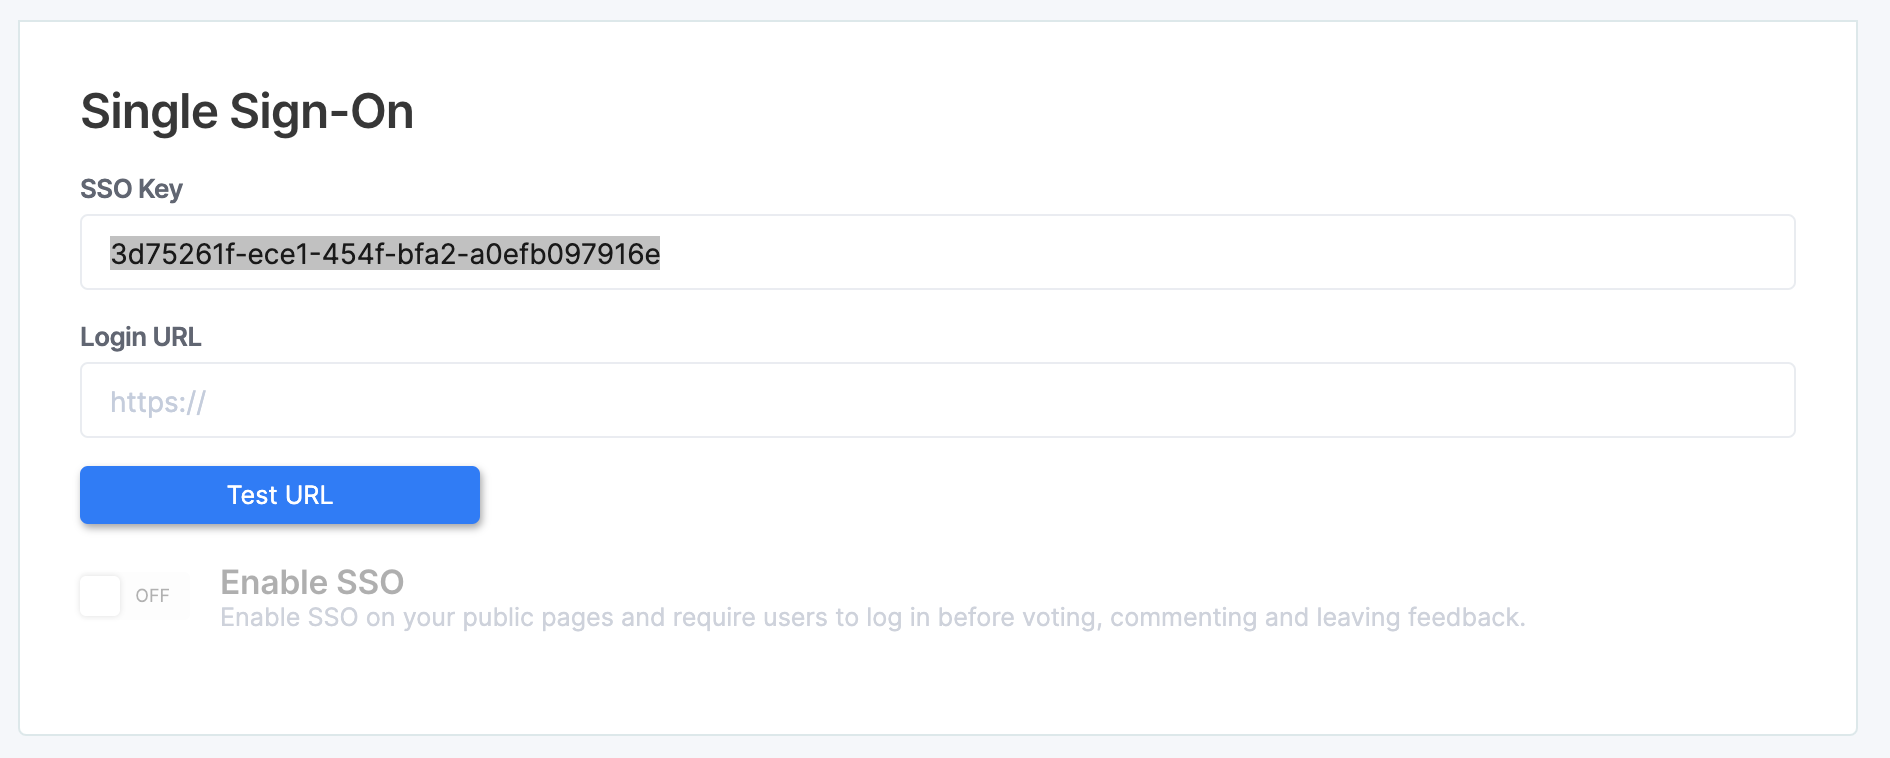This screenshot has width=1890, height=758.
Task: Focus the Login URL input field
Action: 937,400
